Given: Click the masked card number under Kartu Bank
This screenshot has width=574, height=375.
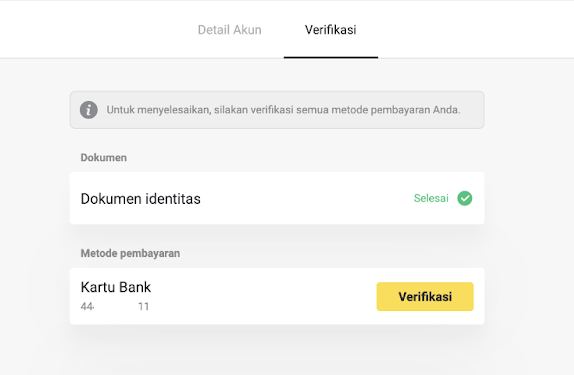Looking at the screenshot, I should pyautogui.click(x=115, y=307).
